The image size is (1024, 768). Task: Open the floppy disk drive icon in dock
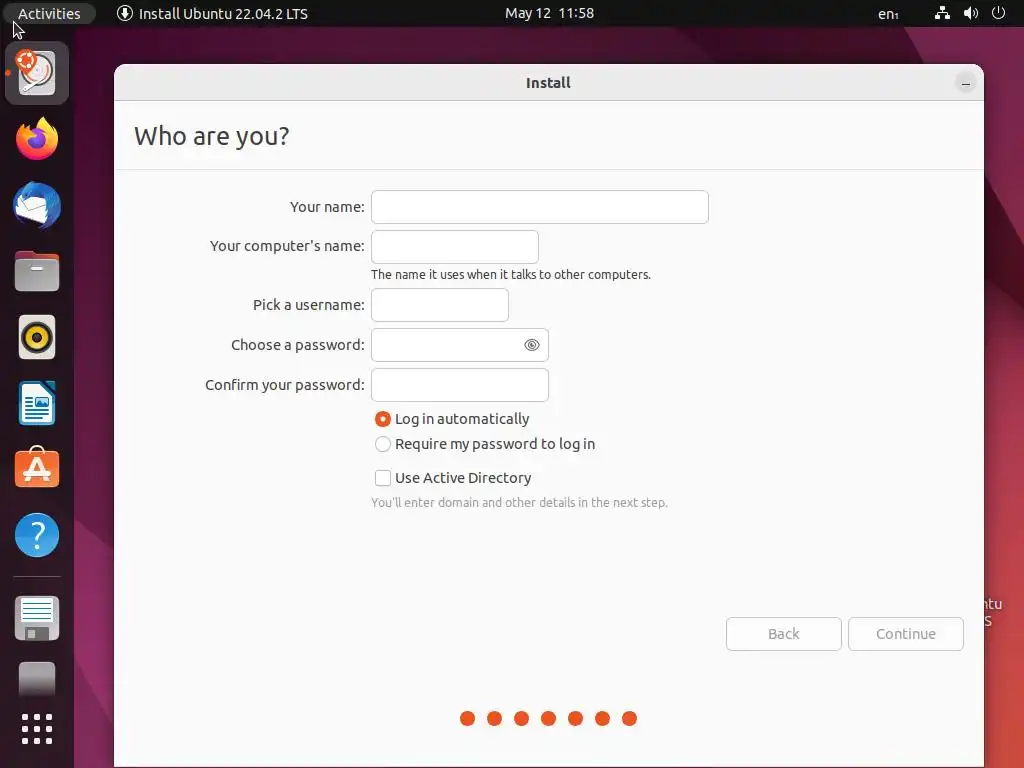[37, 618]
